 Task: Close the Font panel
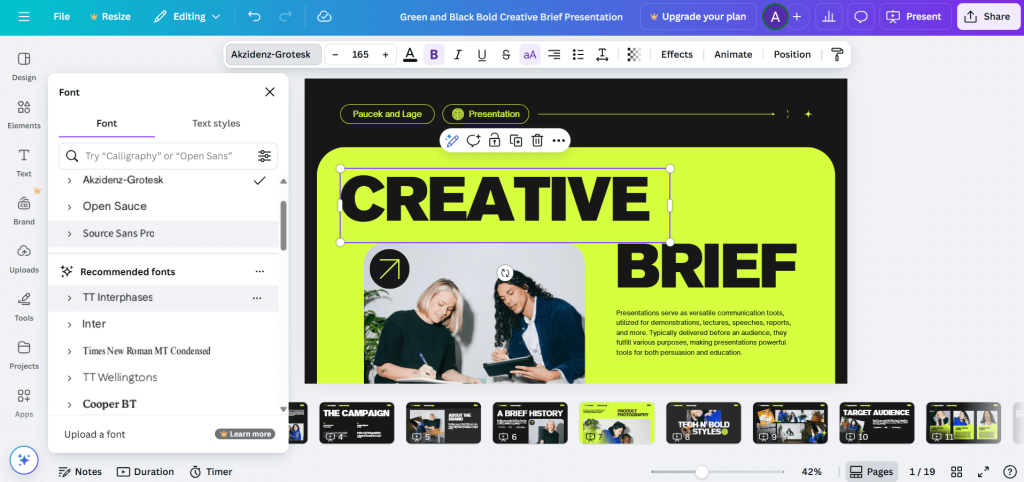pos(270,92)
